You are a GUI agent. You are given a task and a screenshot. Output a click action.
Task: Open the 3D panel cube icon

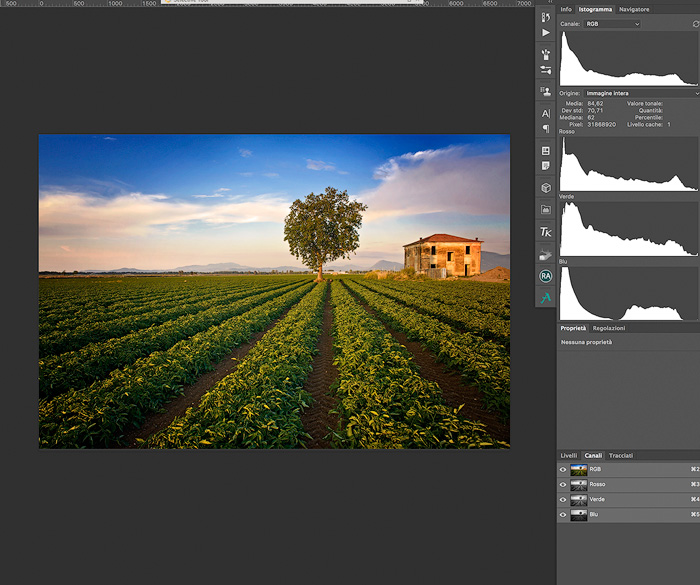pos(546,187)
